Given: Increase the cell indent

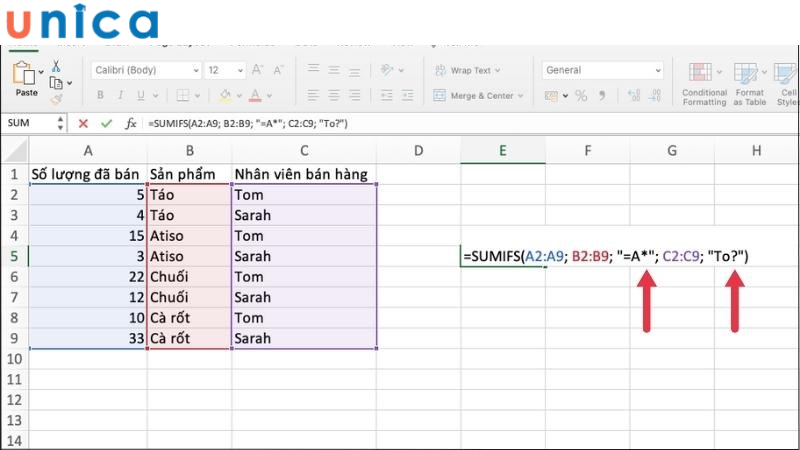Looking at the screenshot, I should click(407, 95).
